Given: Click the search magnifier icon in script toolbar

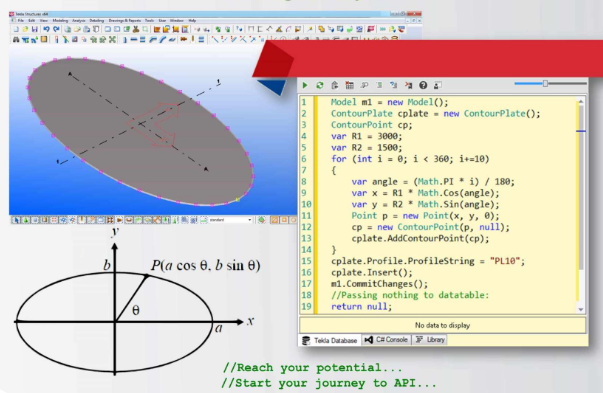Looking at the screenshot, I should [x=364, y=85].
